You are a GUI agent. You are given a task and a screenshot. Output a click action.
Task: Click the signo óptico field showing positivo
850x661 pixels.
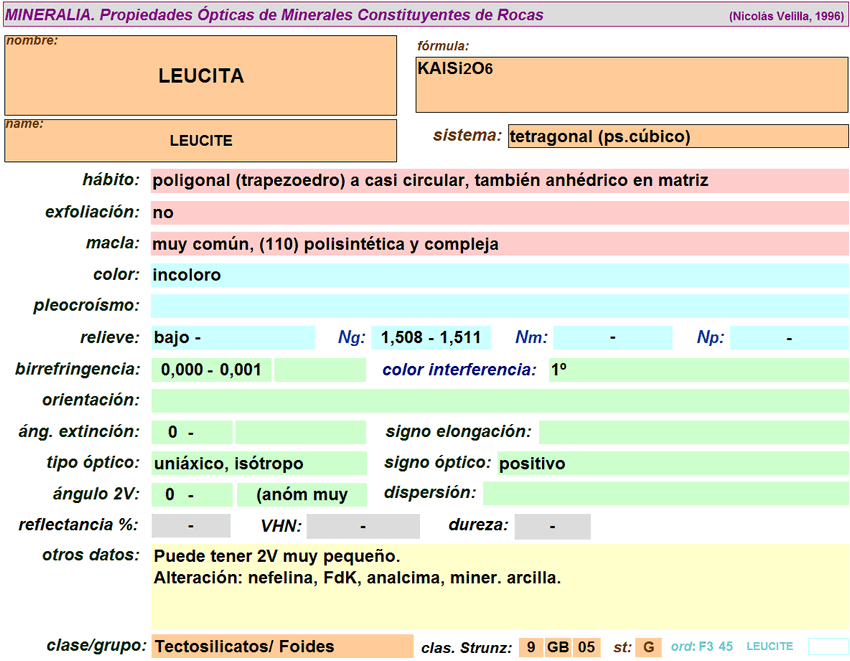click(671, 464)
